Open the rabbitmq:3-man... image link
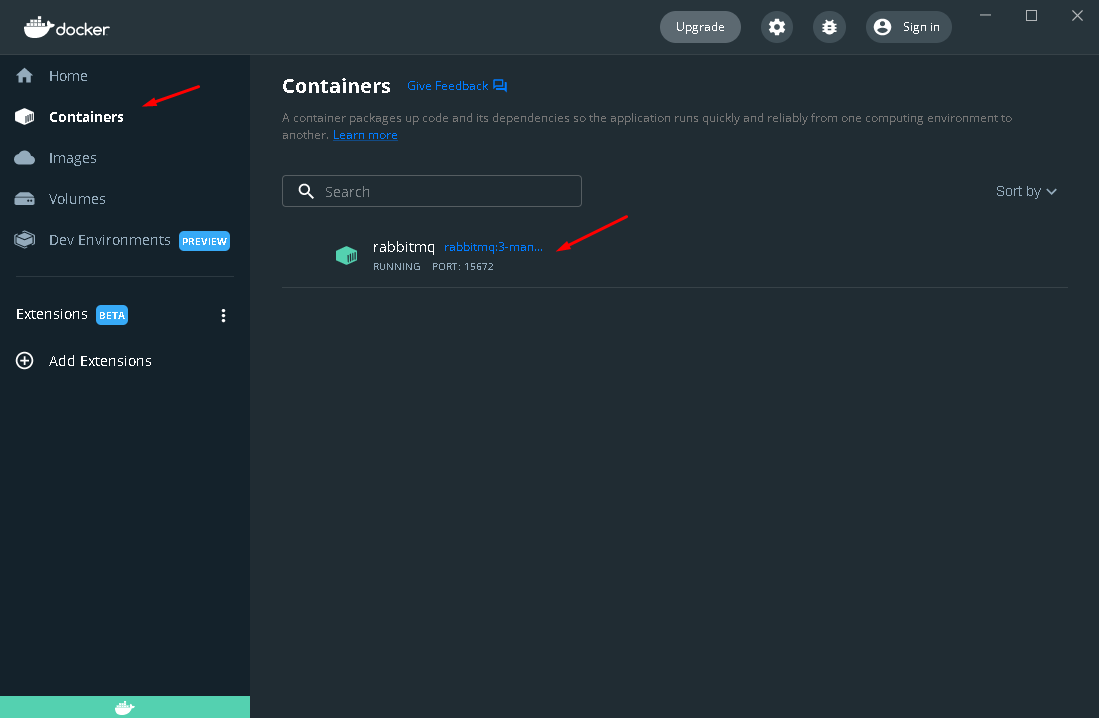 [x=493, y=247]
